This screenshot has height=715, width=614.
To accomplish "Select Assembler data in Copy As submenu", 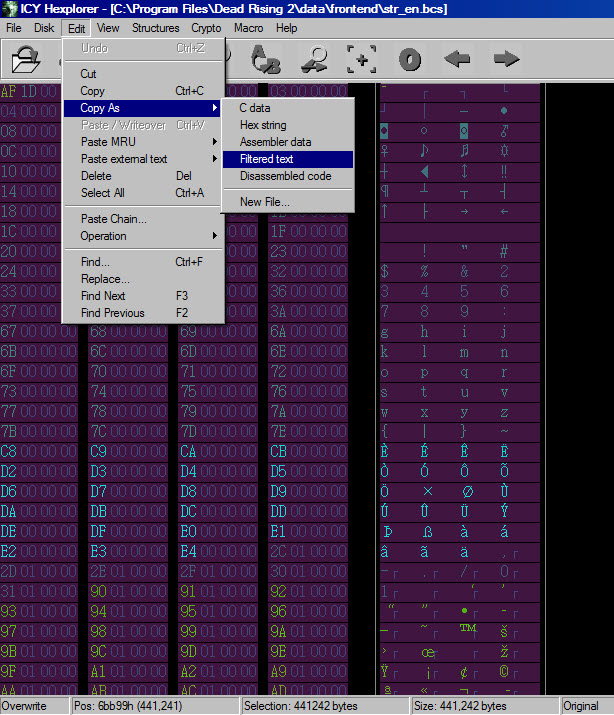I will 288,142.
